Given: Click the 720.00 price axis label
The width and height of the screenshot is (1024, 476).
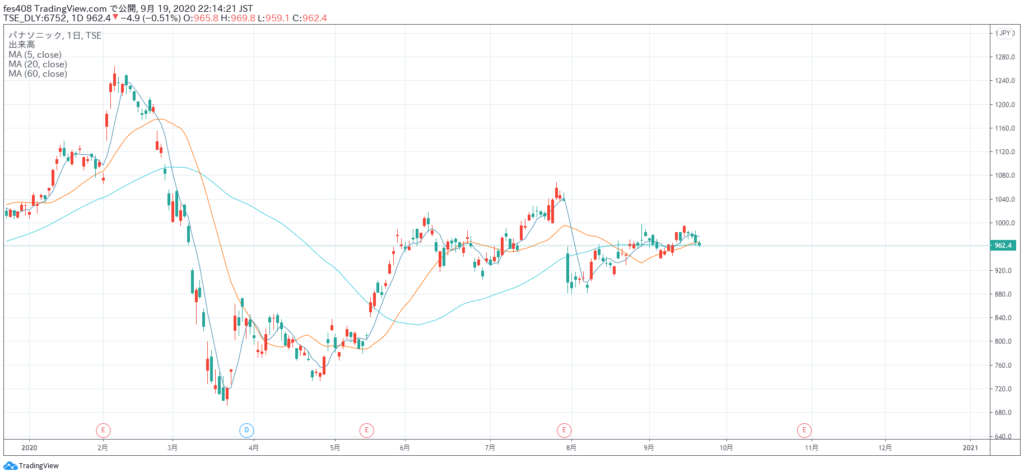Looking at the screenshot, I should [x=1002, y=389].
